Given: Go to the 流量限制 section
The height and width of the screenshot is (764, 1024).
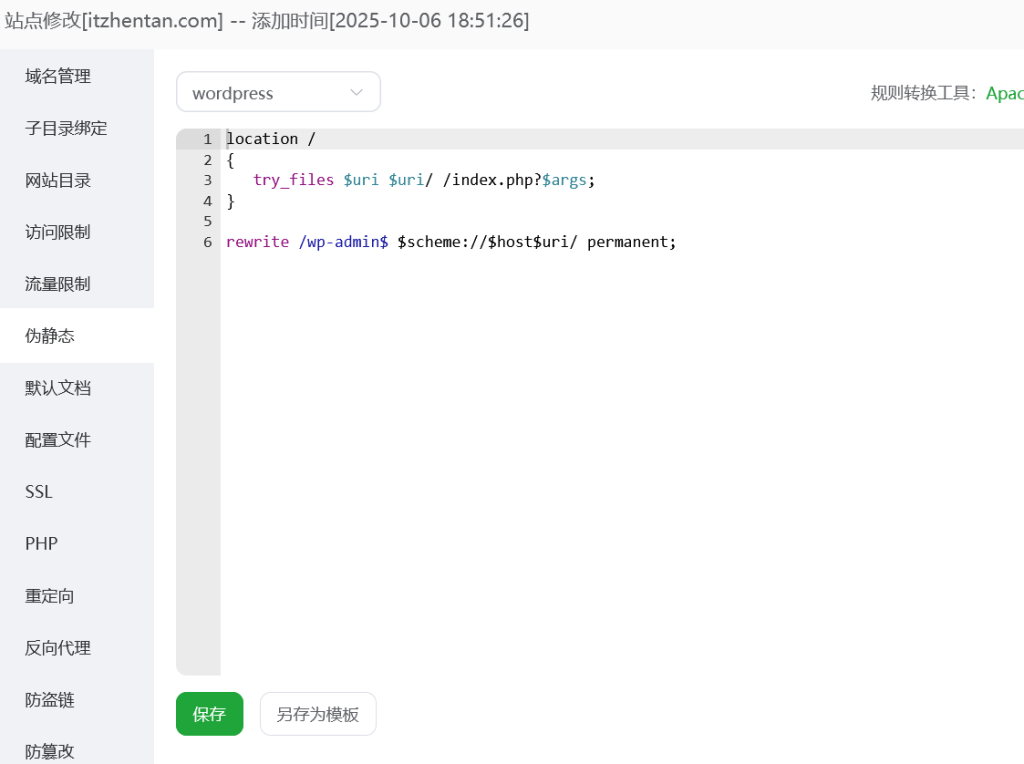Looking at the screenshot, I should coord(57,283).
